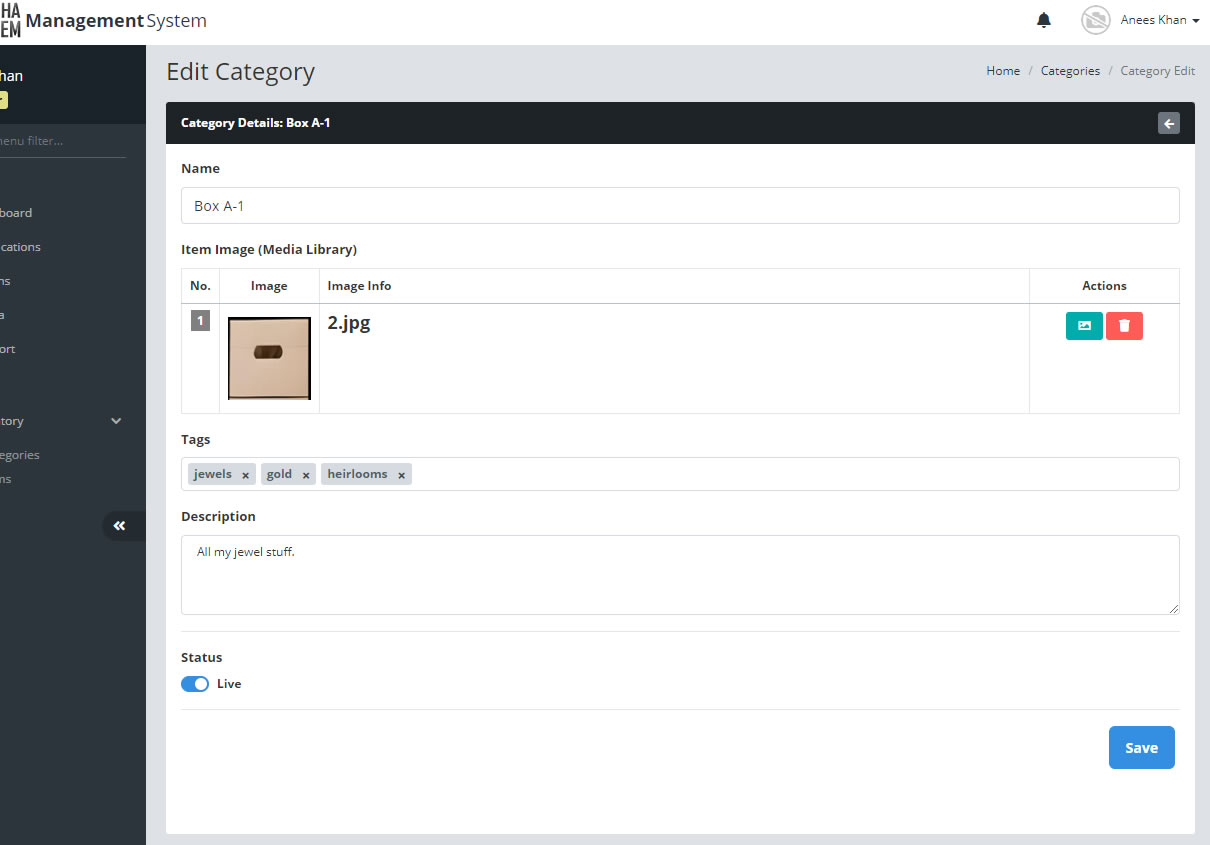
Task: Go to Home breadcrumb
Action: click(x=1003, y=71)
